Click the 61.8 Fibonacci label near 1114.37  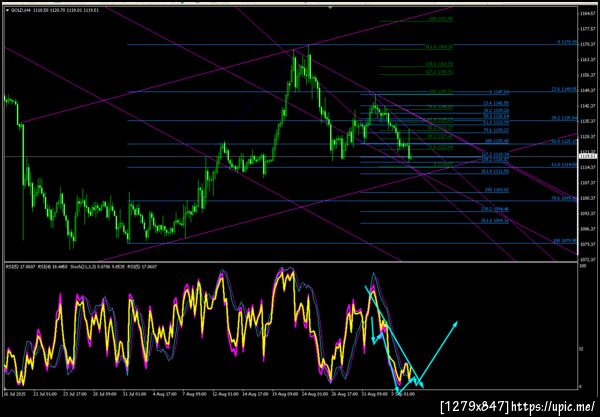pos(563,165)
